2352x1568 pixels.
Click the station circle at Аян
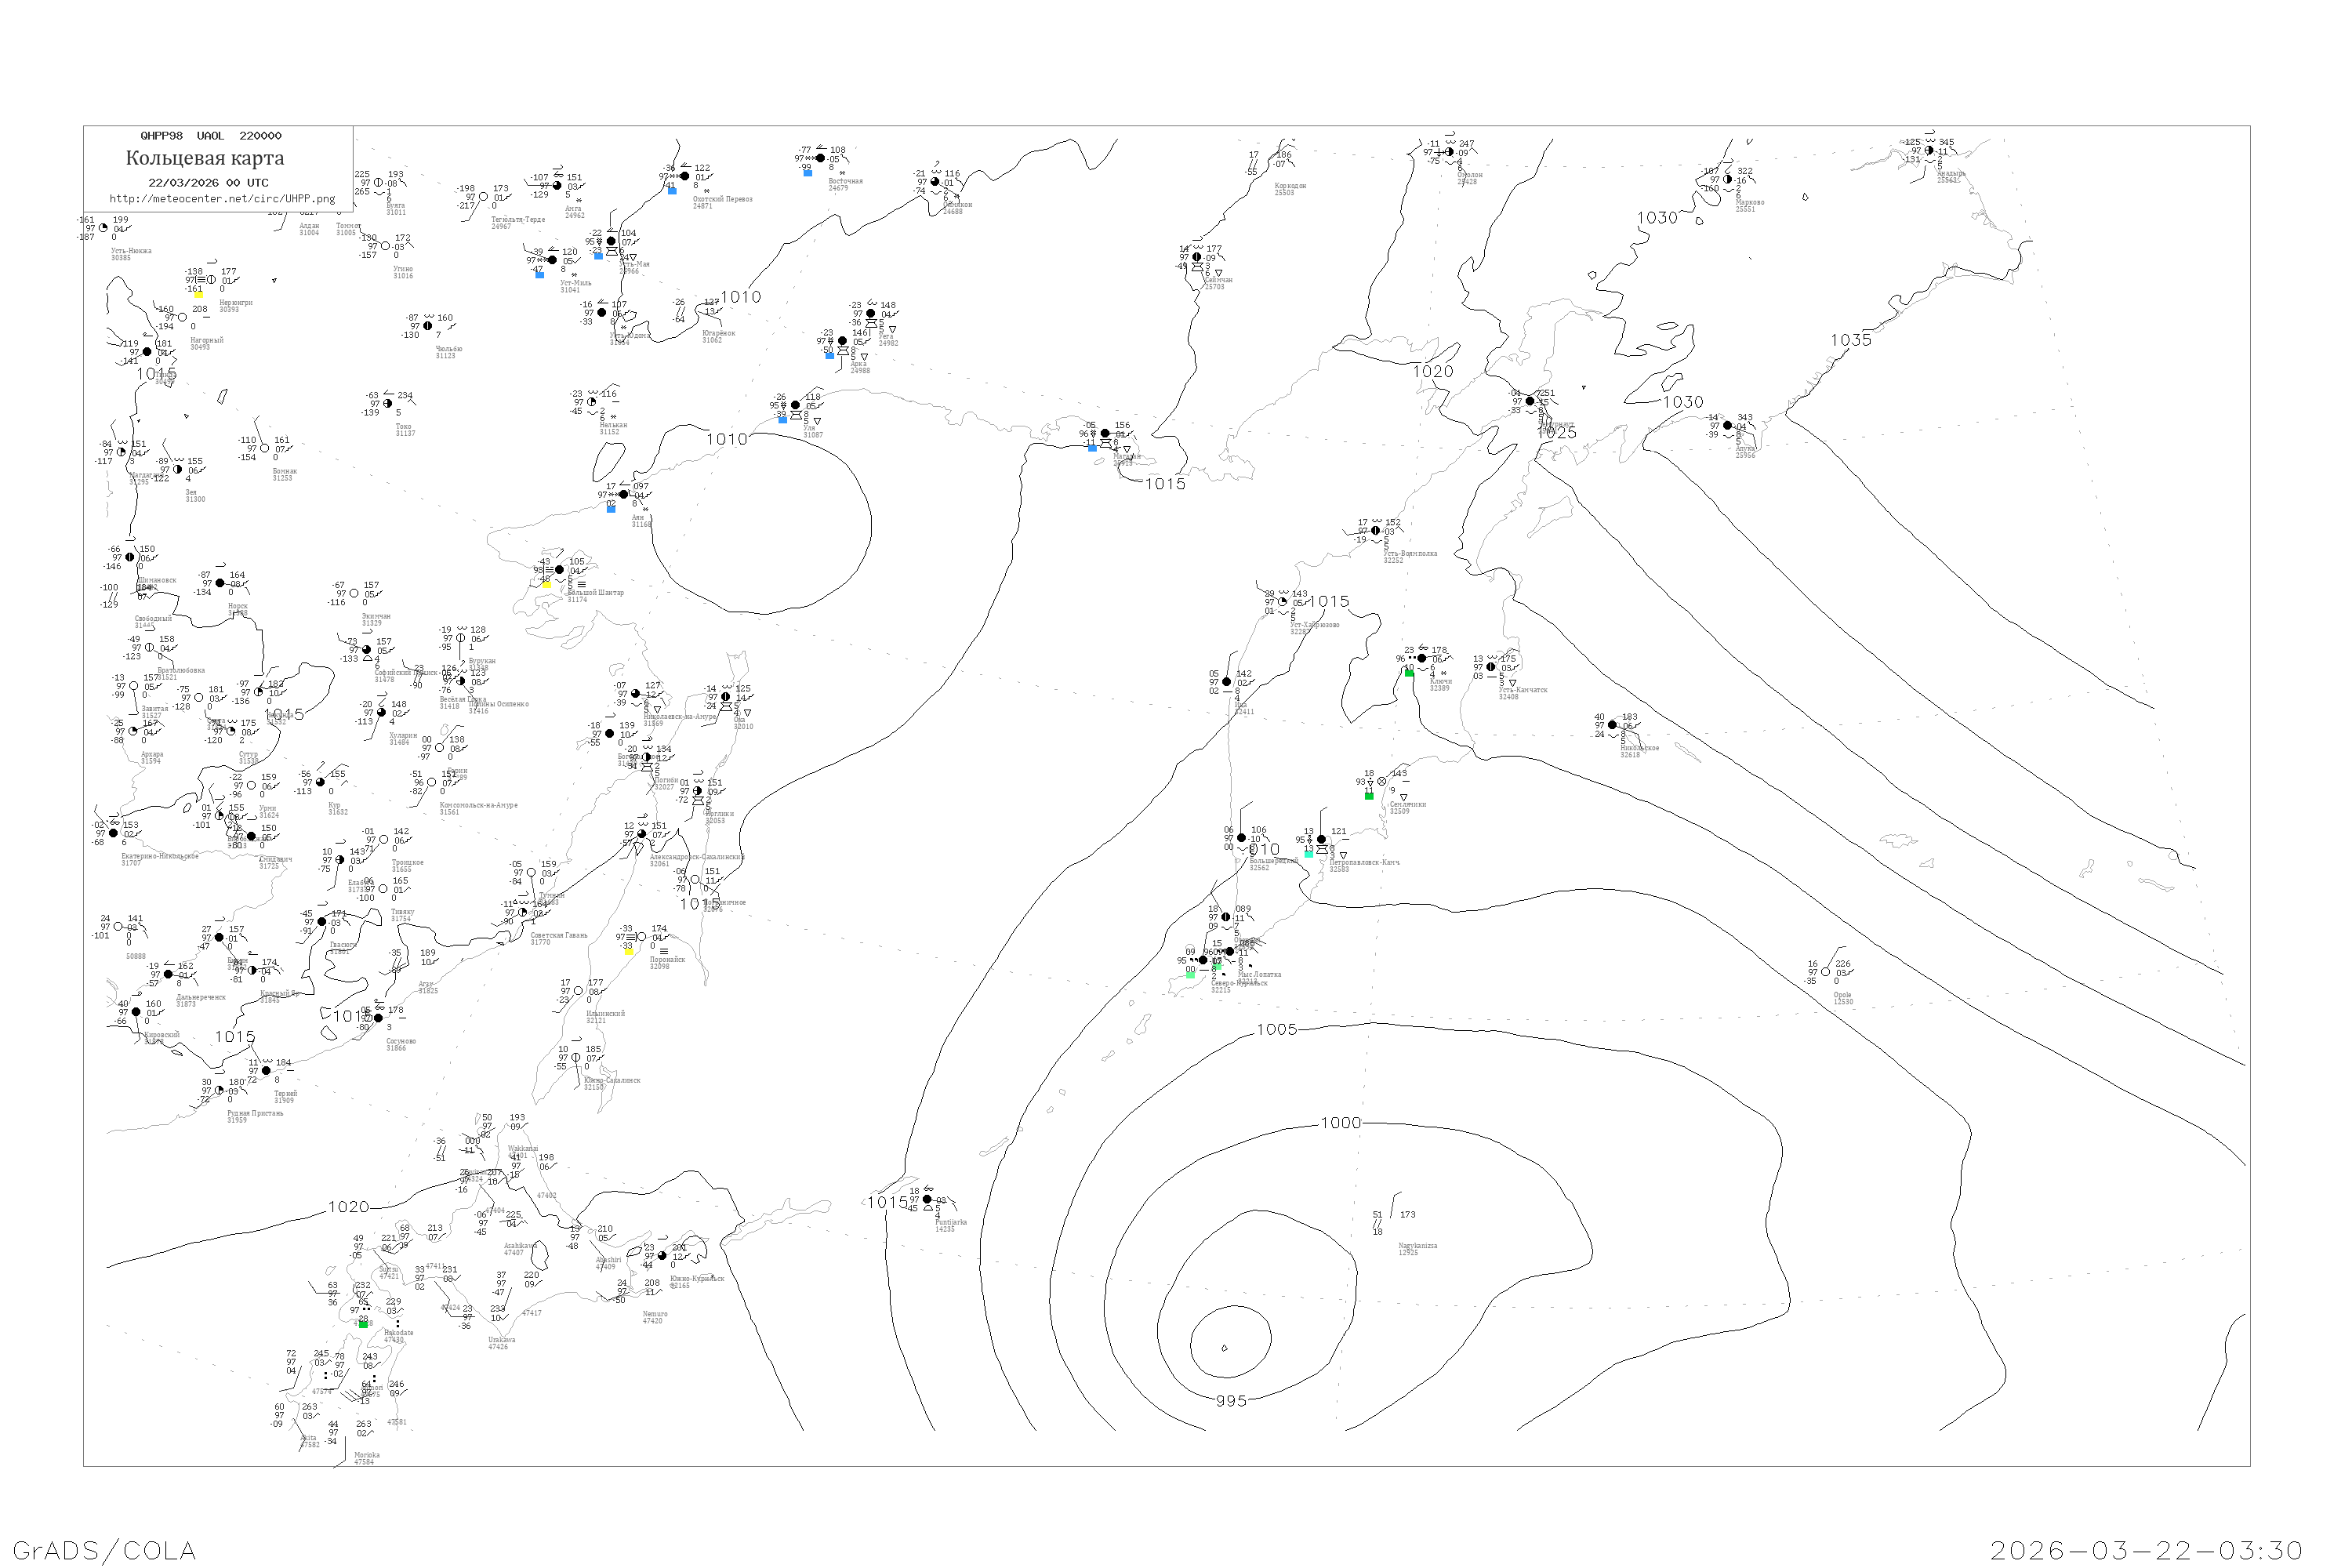coord(624,494)
